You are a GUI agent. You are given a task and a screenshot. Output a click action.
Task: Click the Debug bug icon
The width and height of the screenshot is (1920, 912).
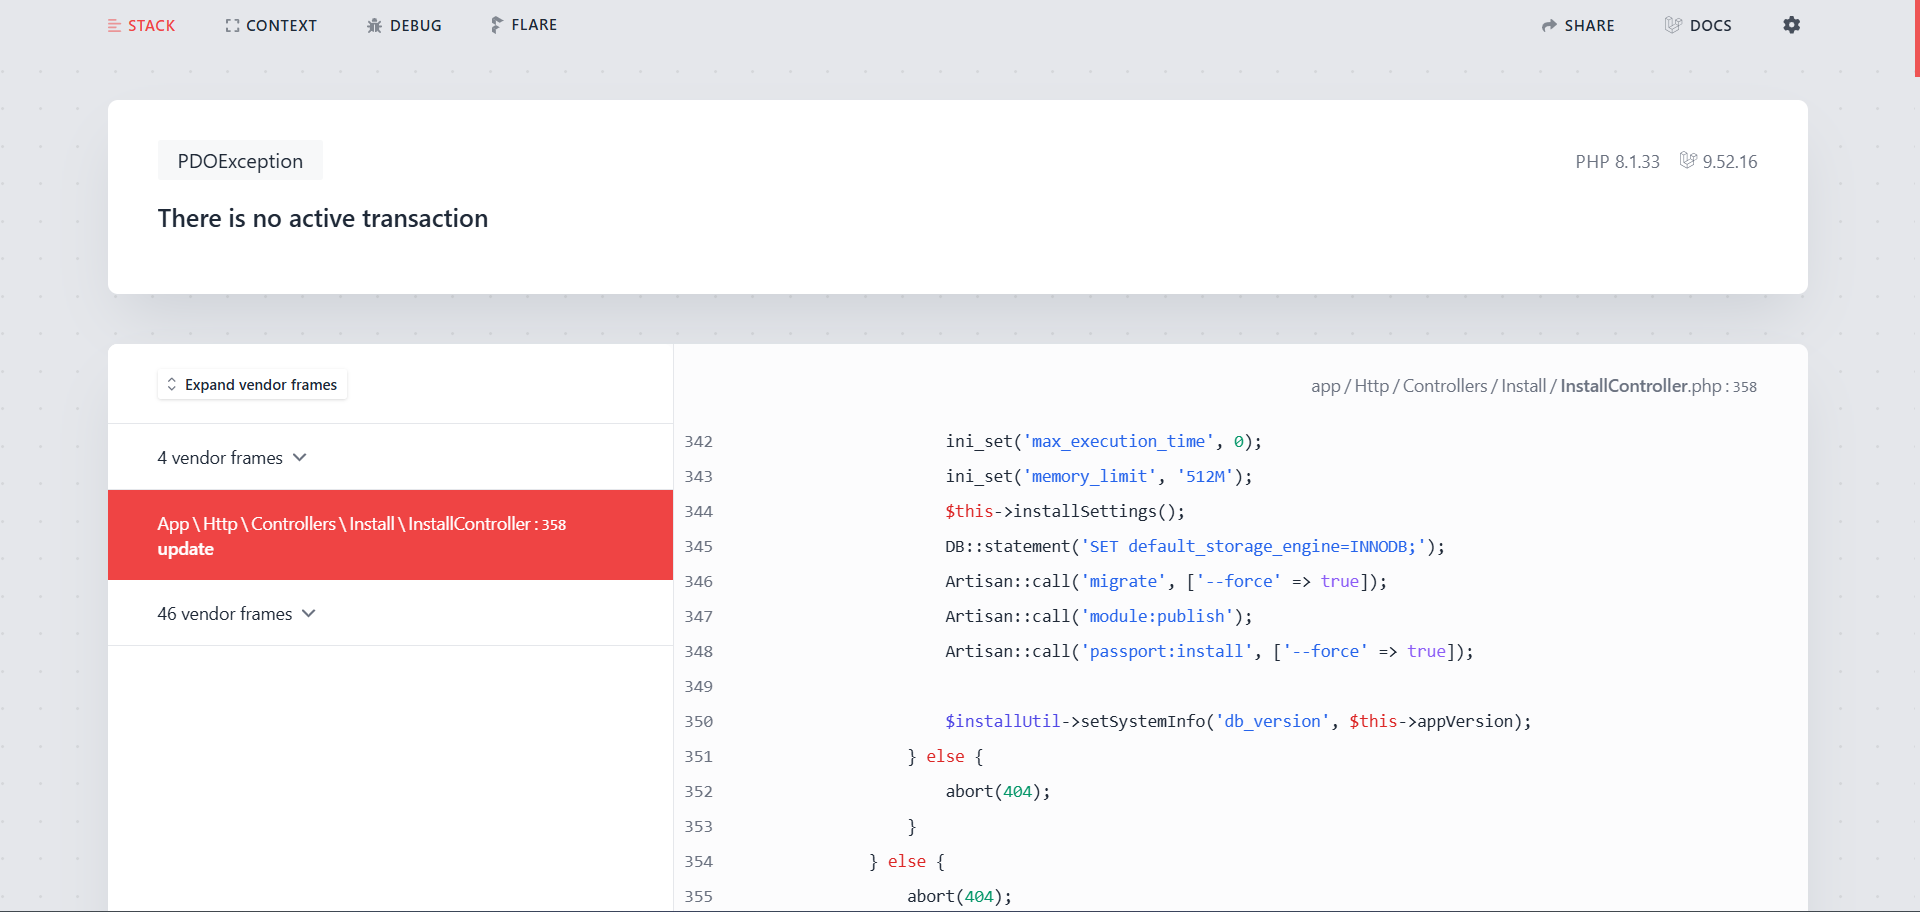tap(374, 26)
